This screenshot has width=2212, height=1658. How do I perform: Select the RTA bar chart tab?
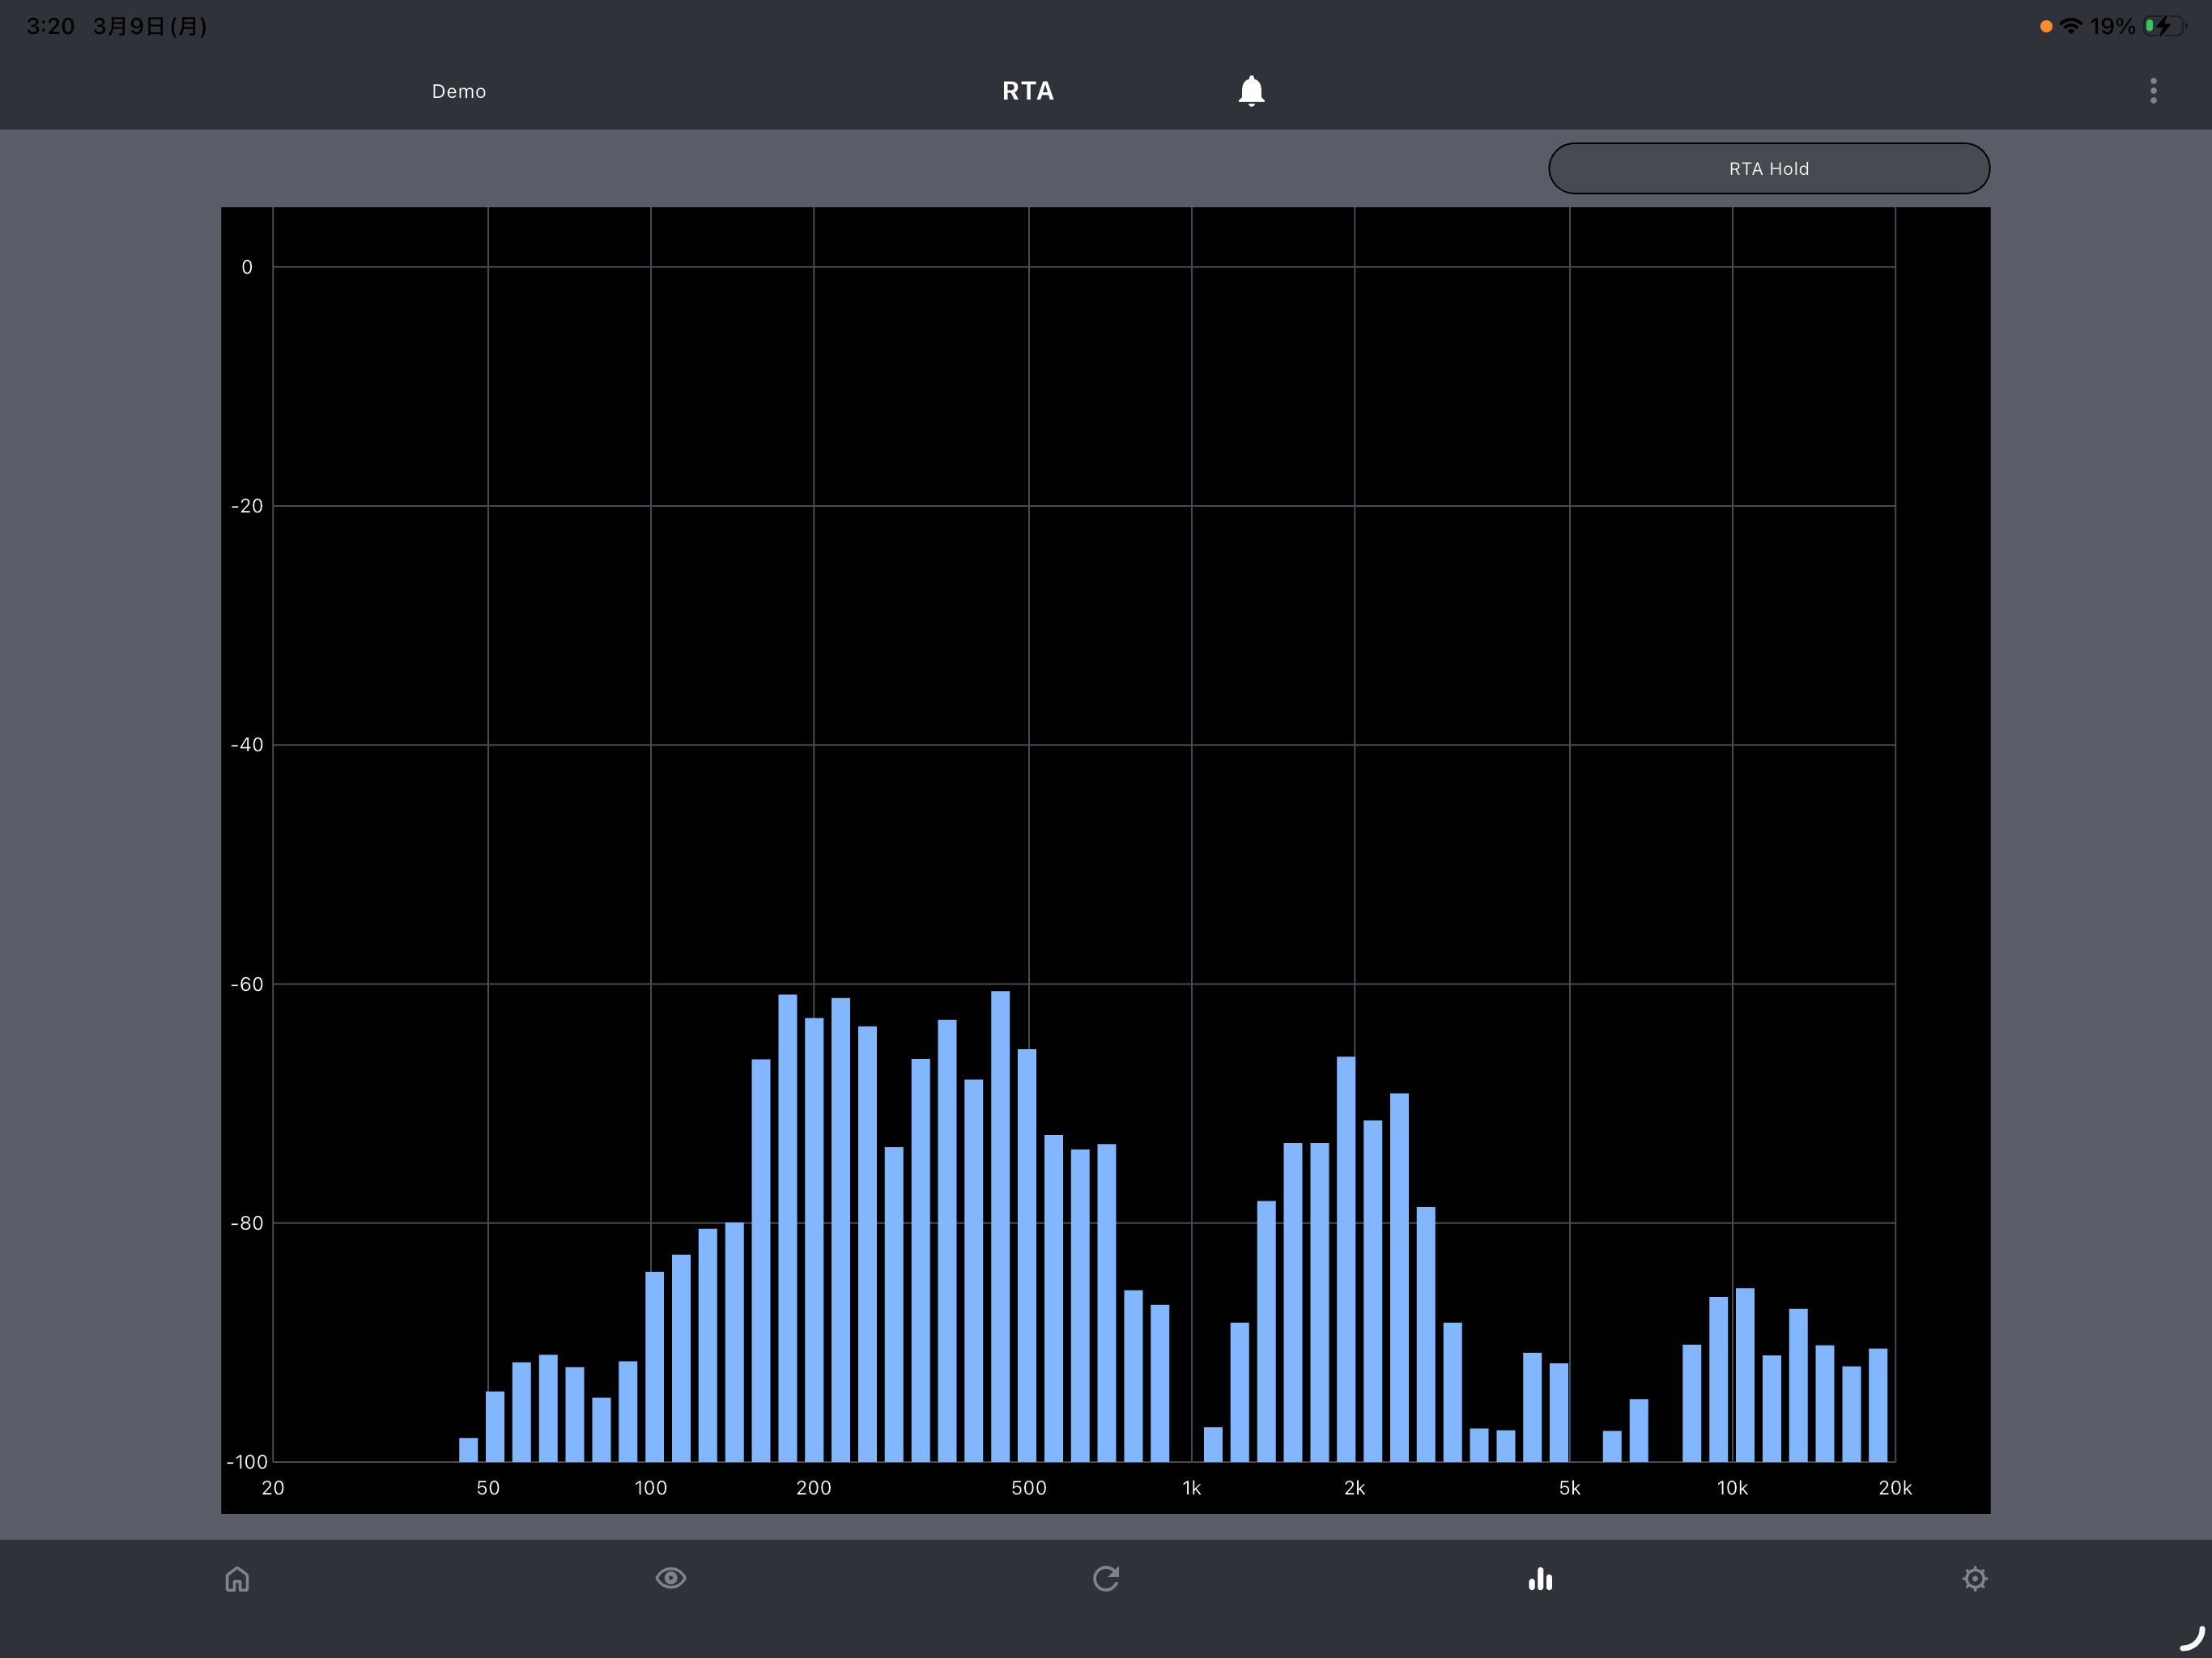1540,1579
